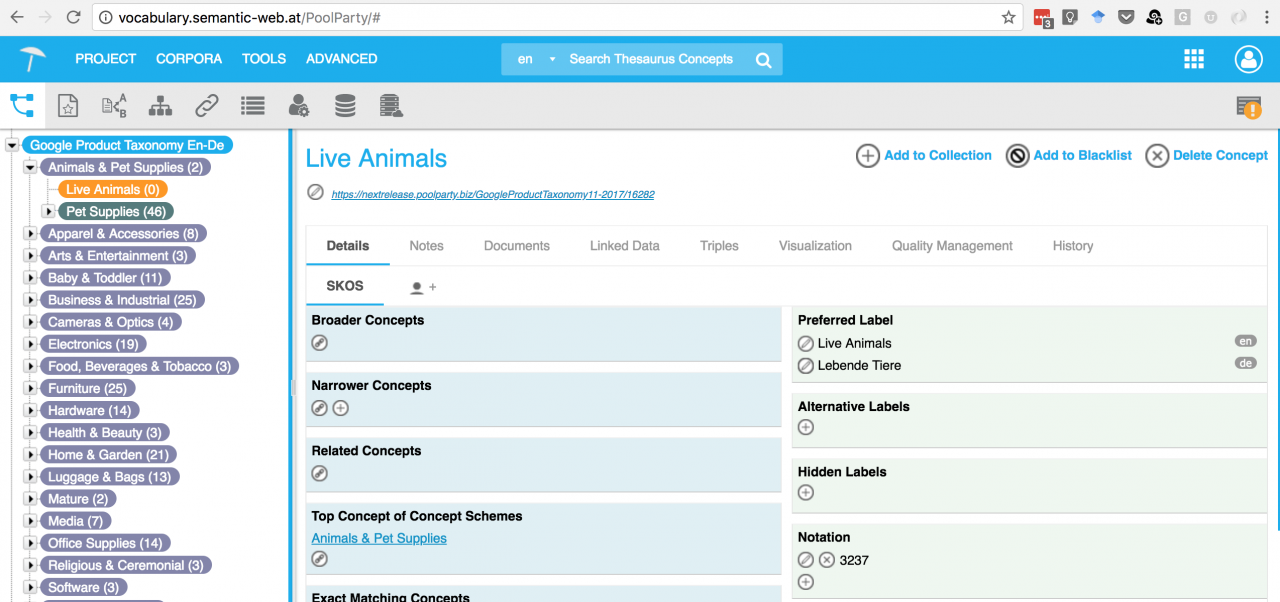Expand the Furniture (25) node

click(31, 388)
